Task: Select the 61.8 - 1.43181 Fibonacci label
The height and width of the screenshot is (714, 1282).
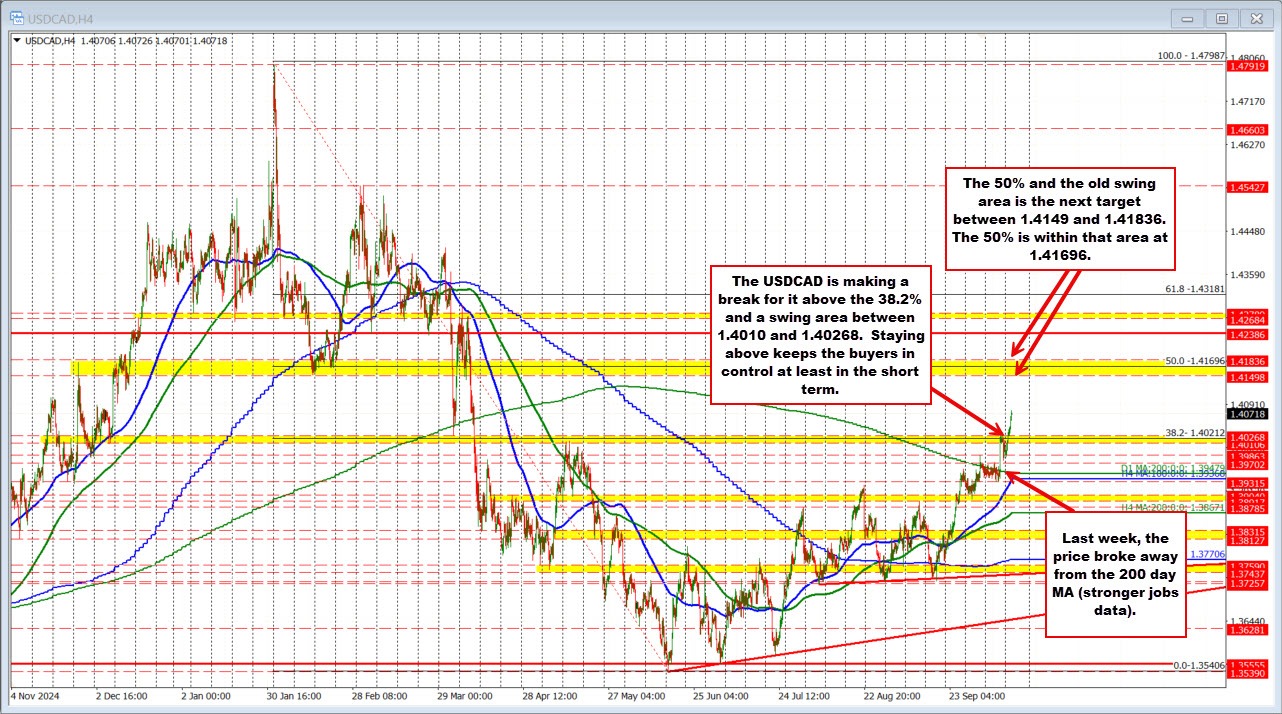Action: pos(1192,289)
